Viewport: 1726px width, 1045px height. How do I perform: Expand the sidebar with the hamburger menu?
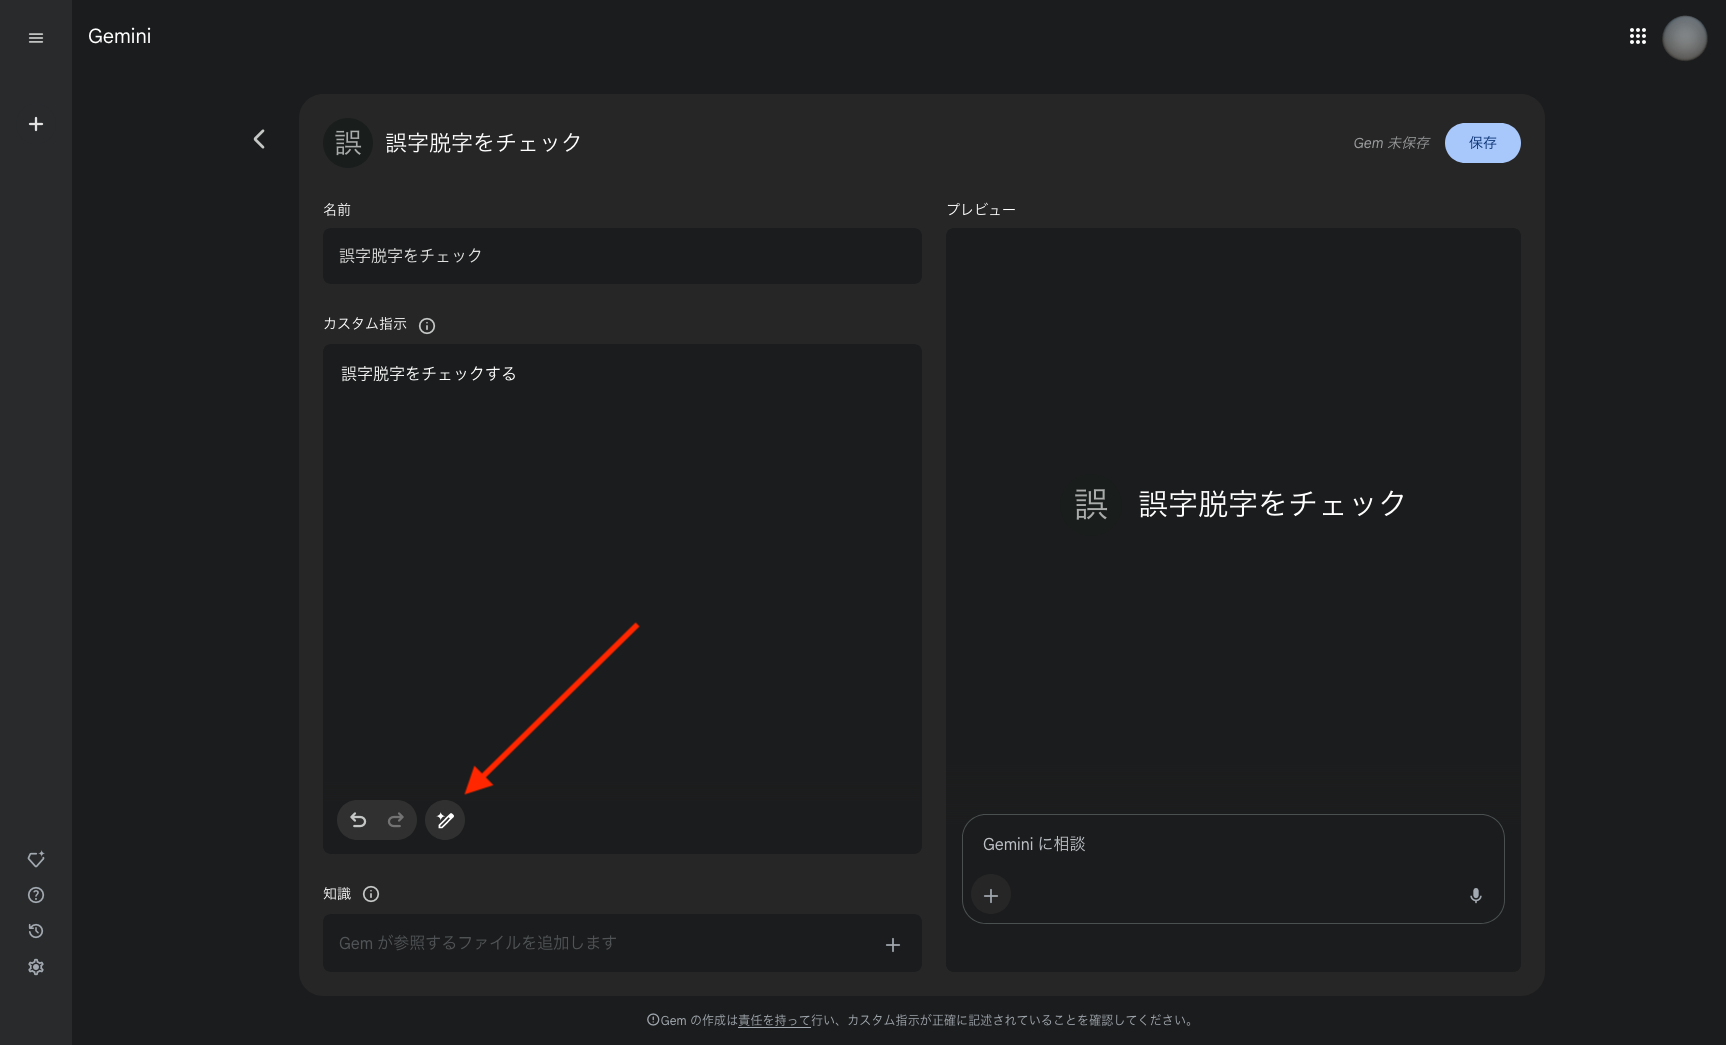point(36,37)
